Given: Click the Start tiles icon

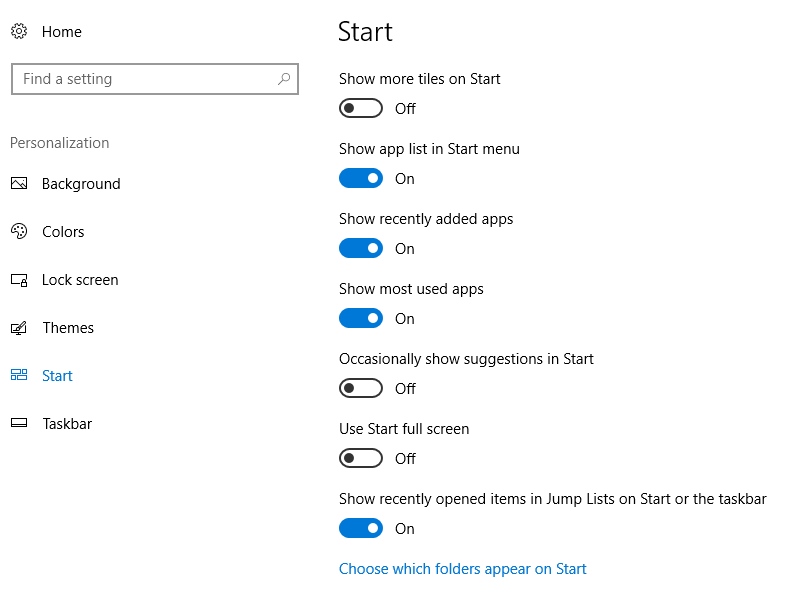Looking at the screenshot, I should tap(19, 375).
